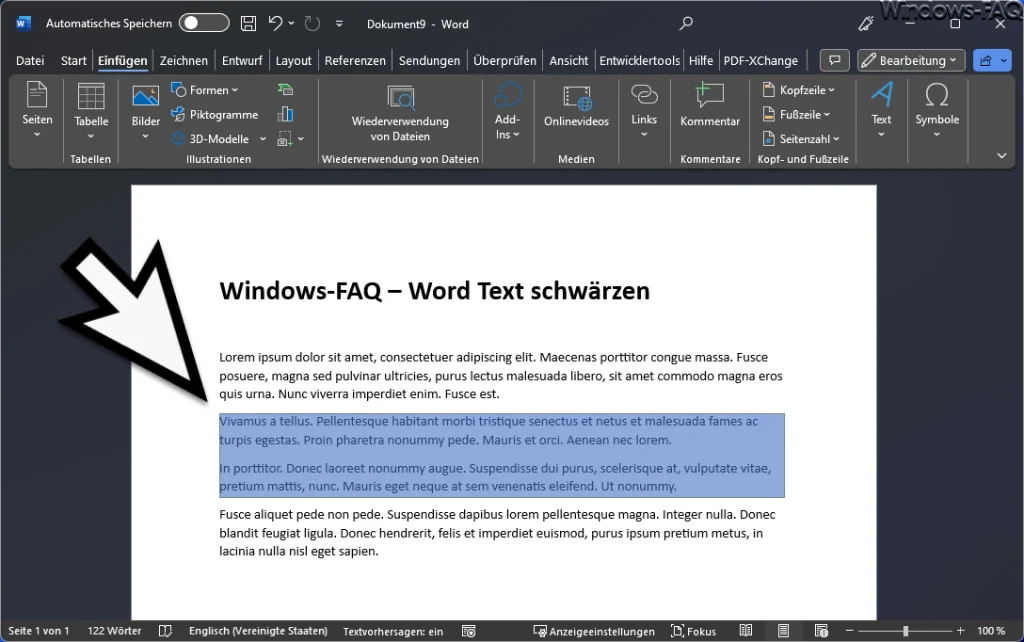Collapse the ribbon with chevron
The height and width of the screenshot is (642, 1024).
pyautogui.click(x=1001, y=155)
